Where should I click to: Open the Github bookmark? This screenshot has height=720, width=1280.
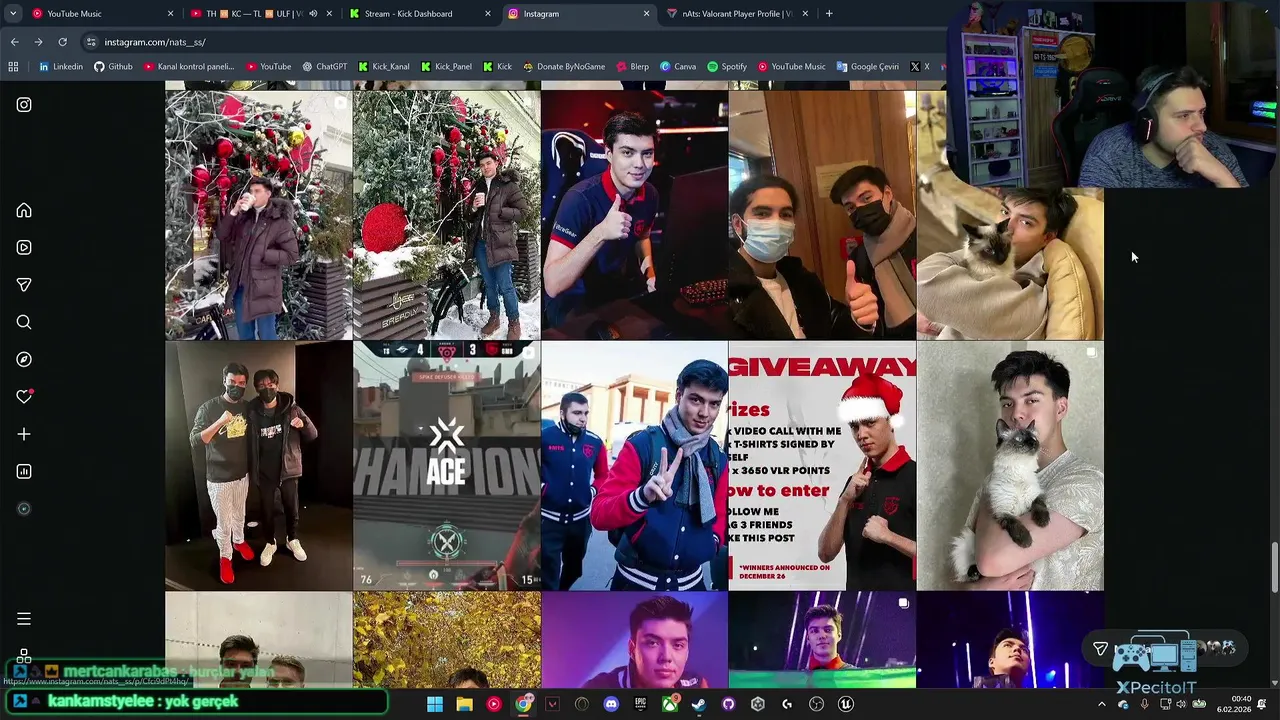[113, 67]
